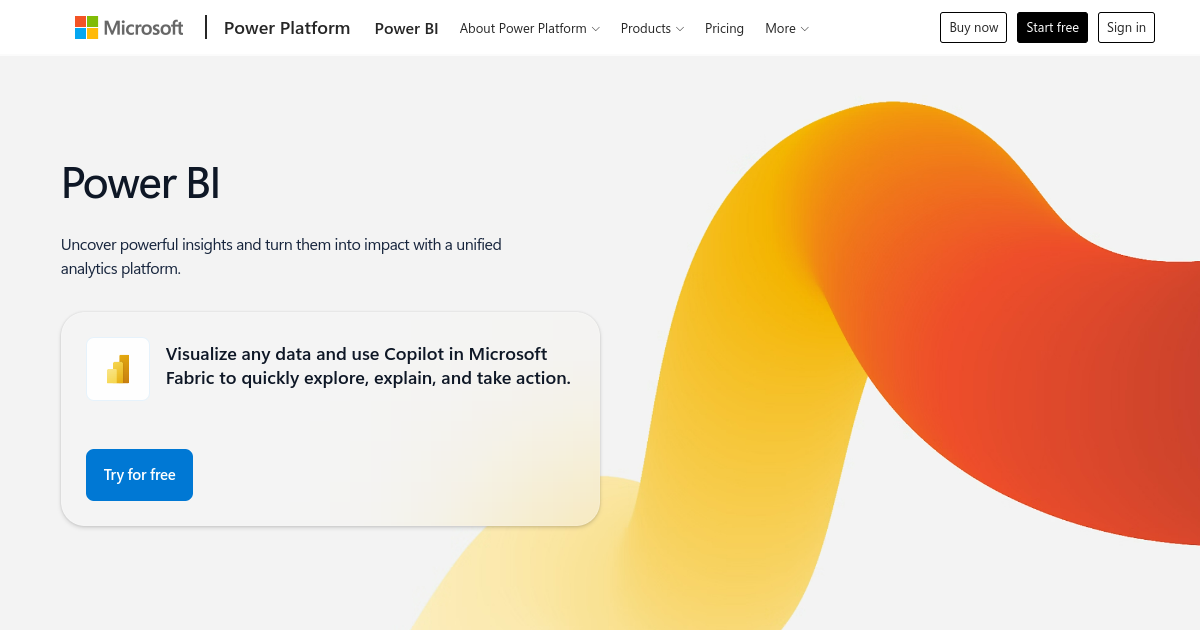Click the Sign in button
1200x630 pixels.
[1126, 28]
